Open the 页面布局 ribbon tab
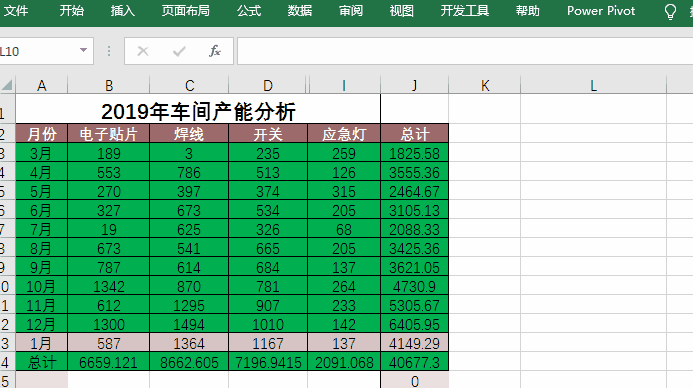693x388 pixels. (186, 11)
